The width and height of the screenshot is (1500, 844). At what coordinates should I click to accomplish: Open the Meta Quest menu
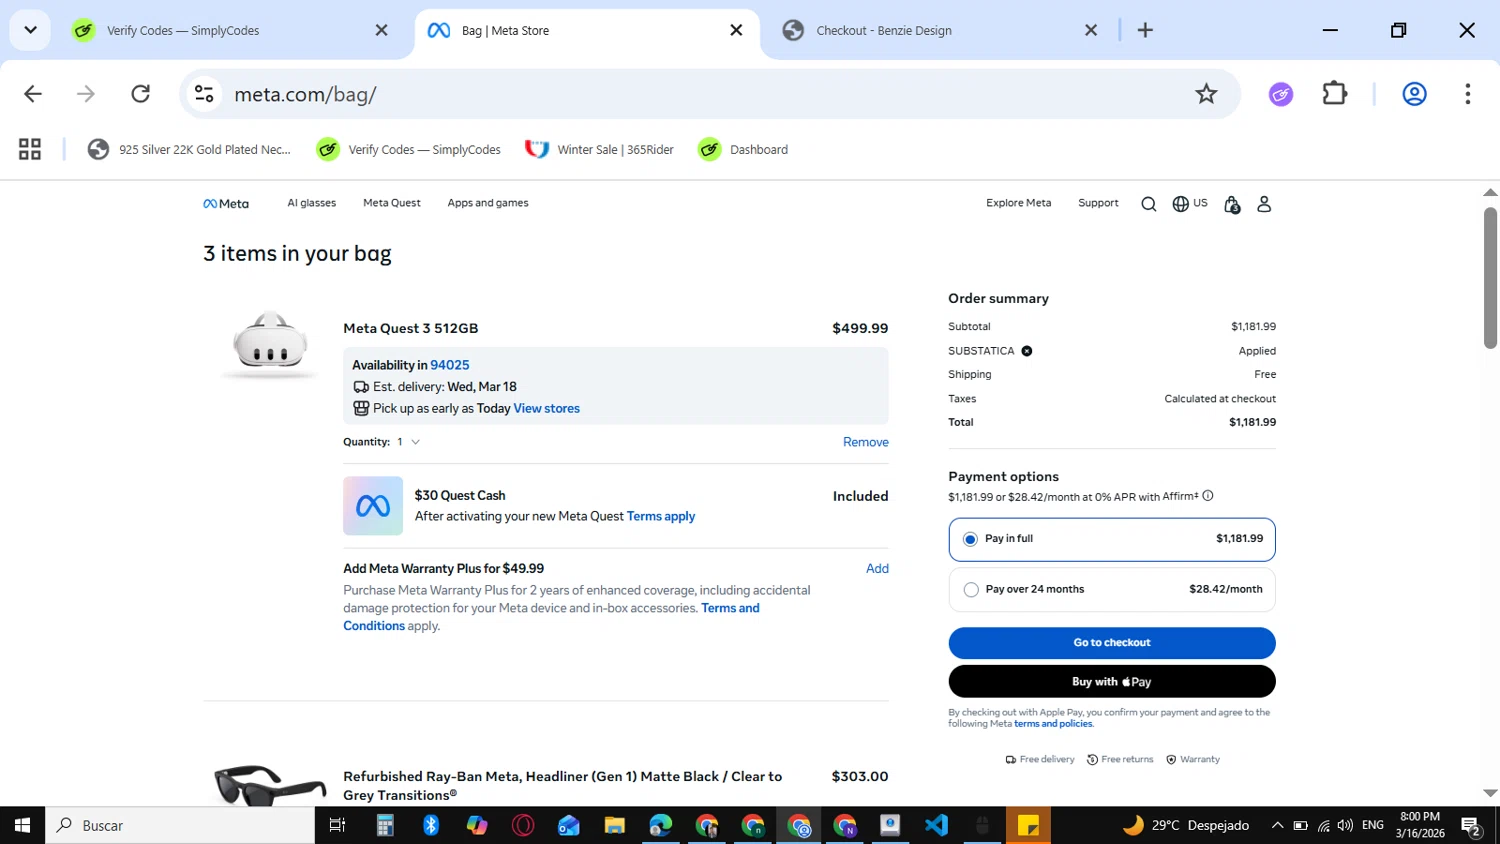coord(392,203)
